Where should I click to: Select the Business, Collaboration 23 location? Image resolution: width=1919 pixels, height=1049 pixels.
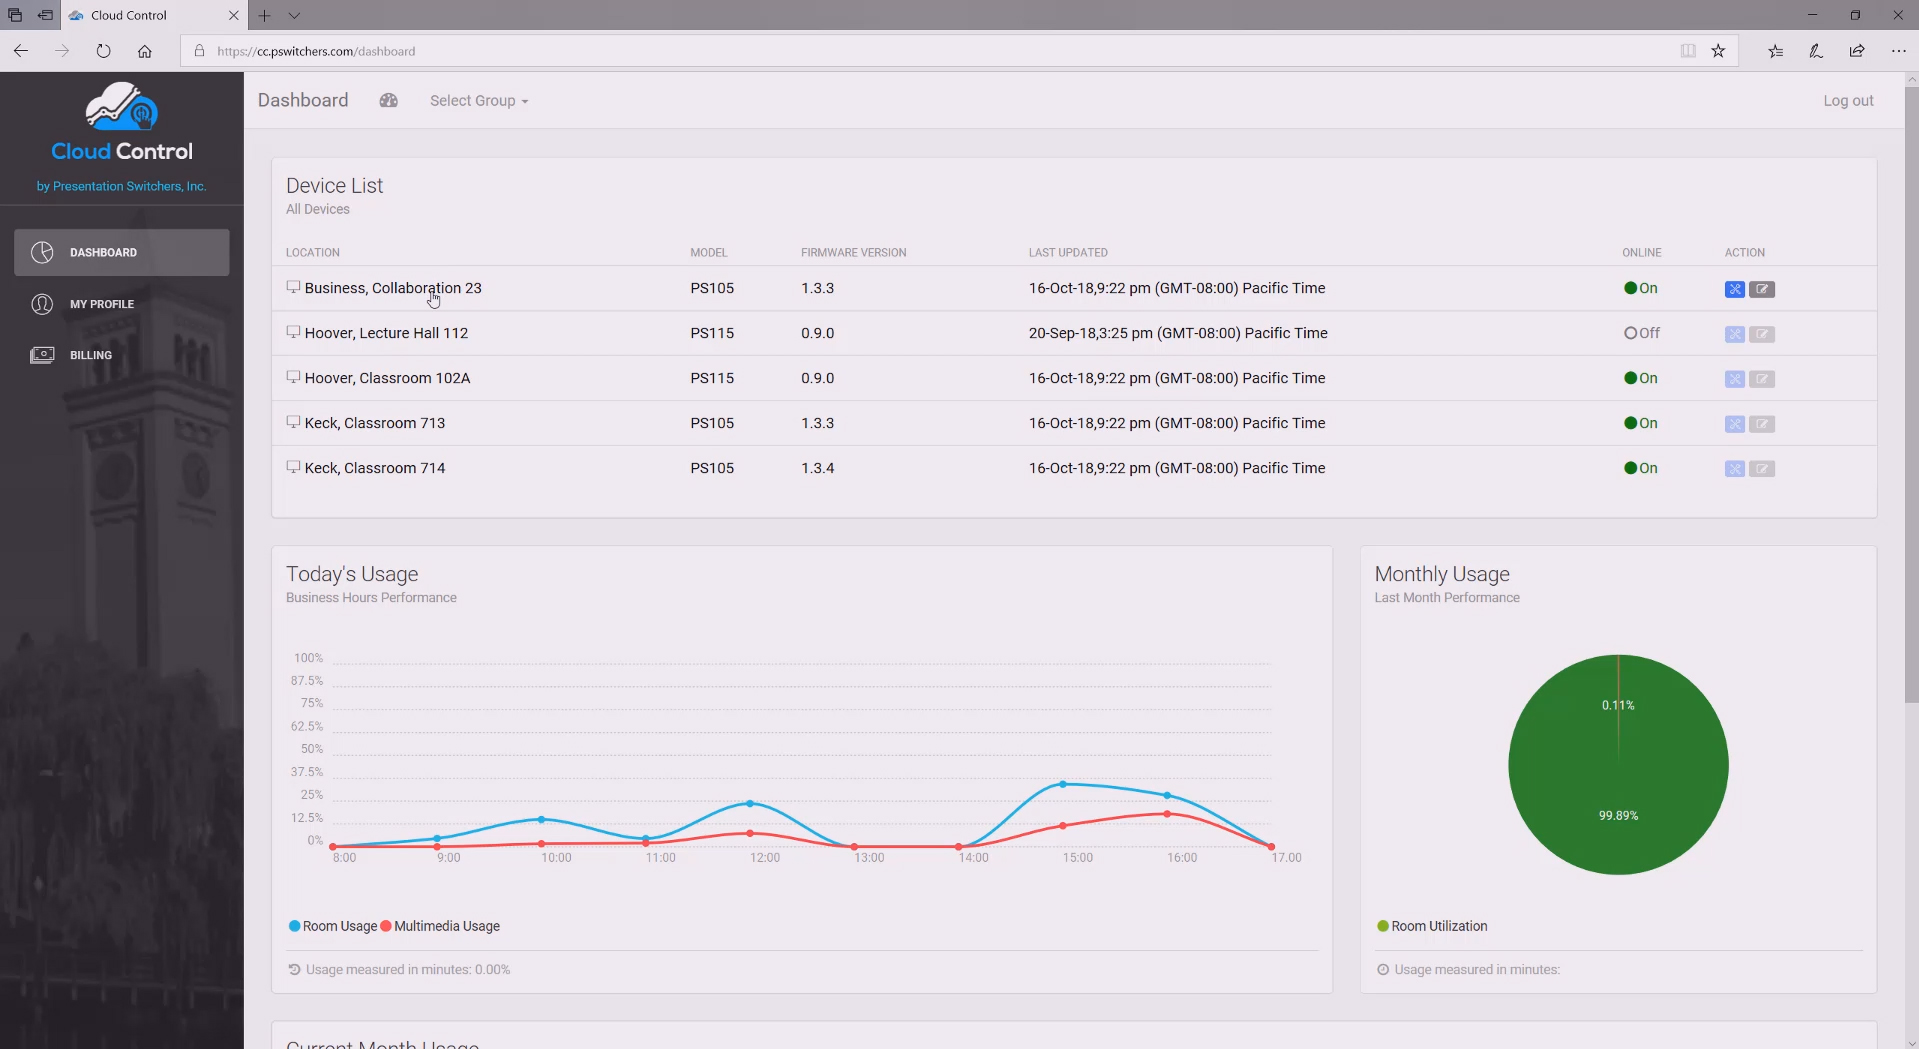coord(393,288)
